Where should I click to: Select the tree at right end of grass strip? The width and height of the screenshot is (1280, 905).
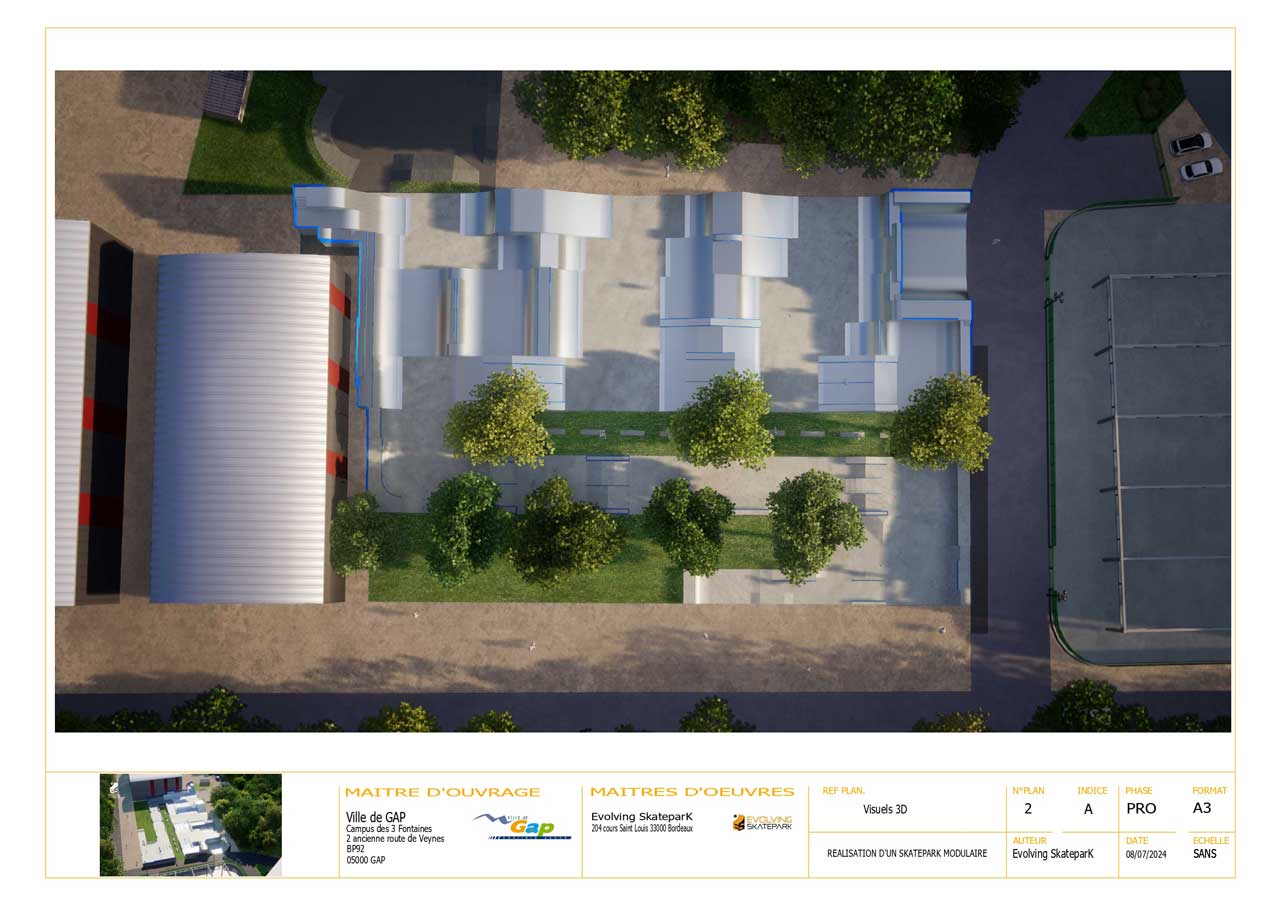tap(940, 422)
